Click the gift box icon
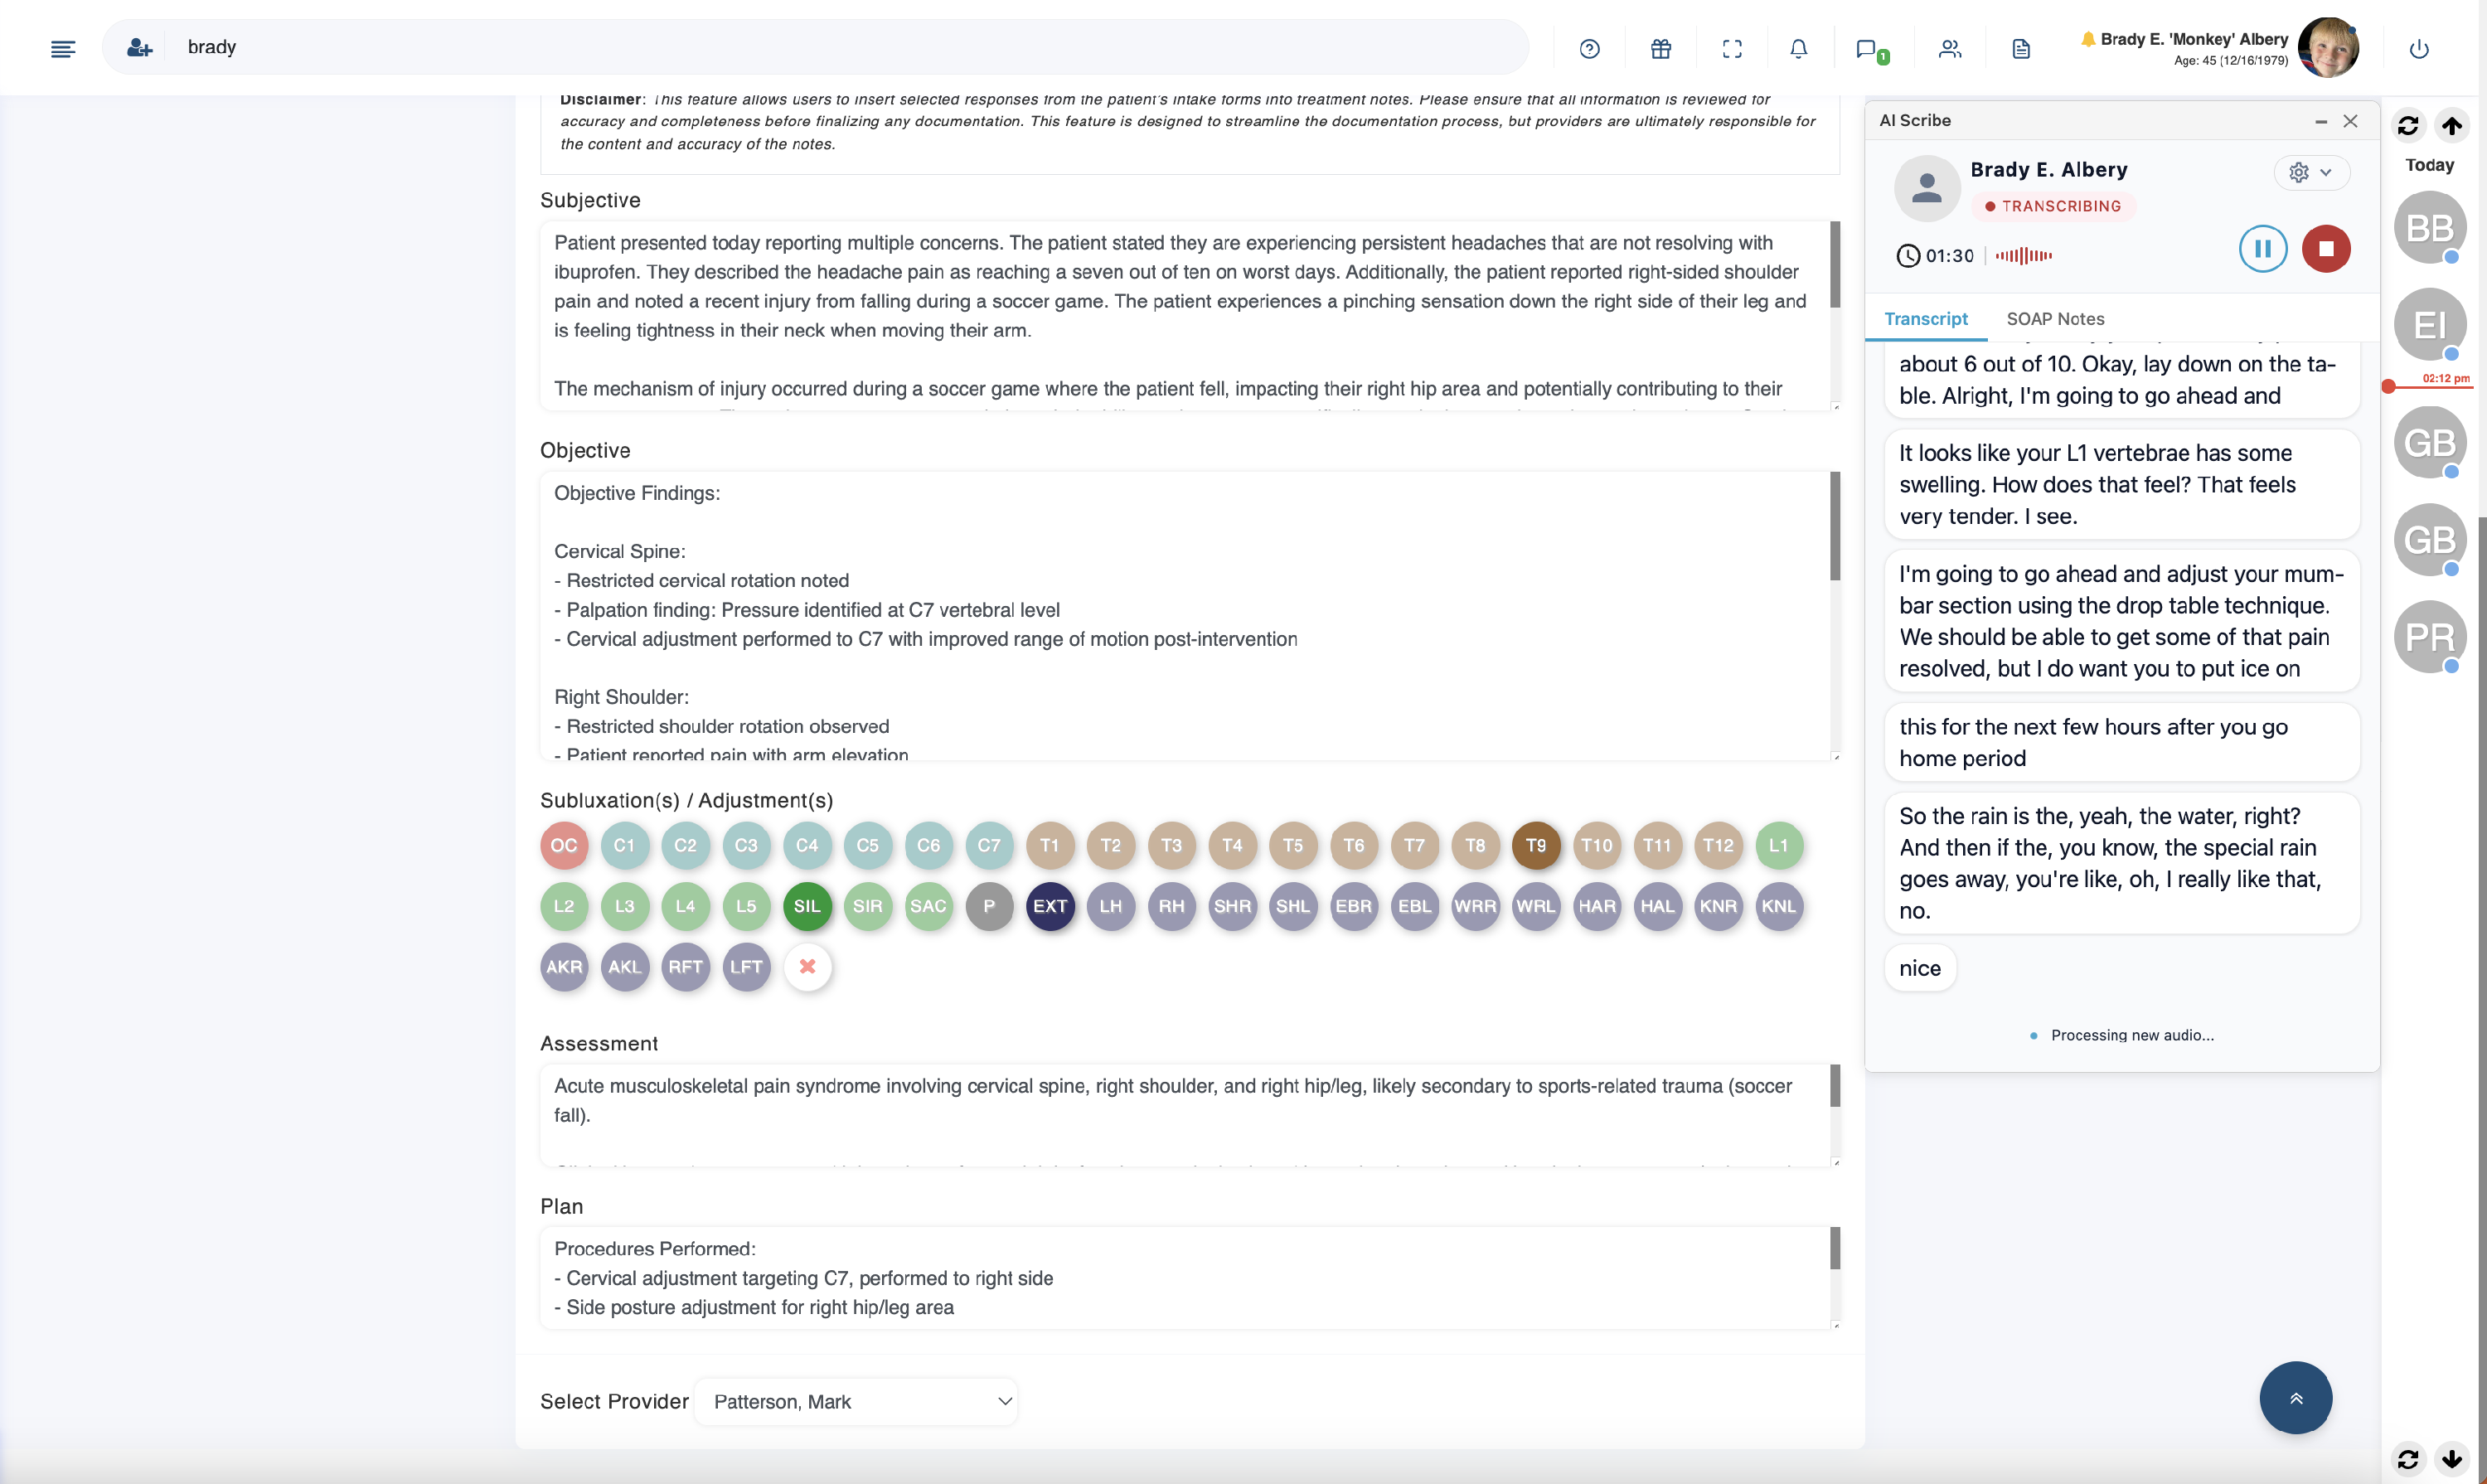2487x1484 pixels. coord(1660,48)
